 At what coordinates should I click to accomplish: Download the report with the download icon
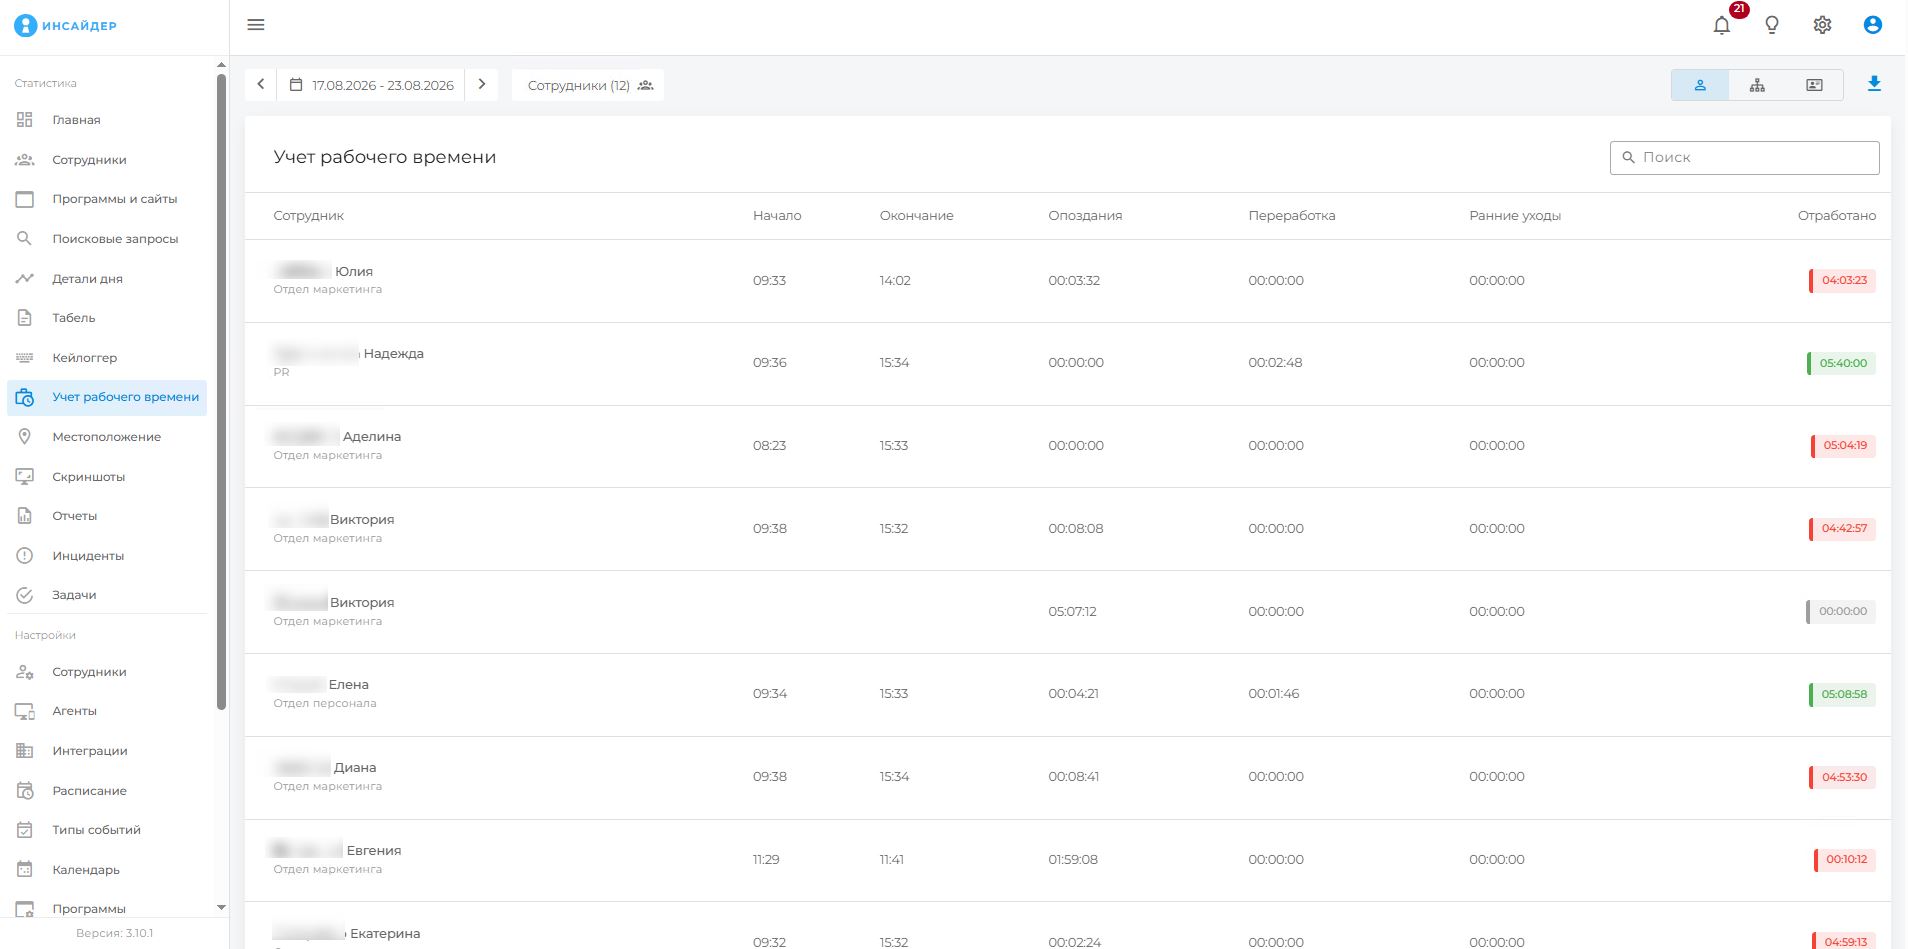[1874, 84]
